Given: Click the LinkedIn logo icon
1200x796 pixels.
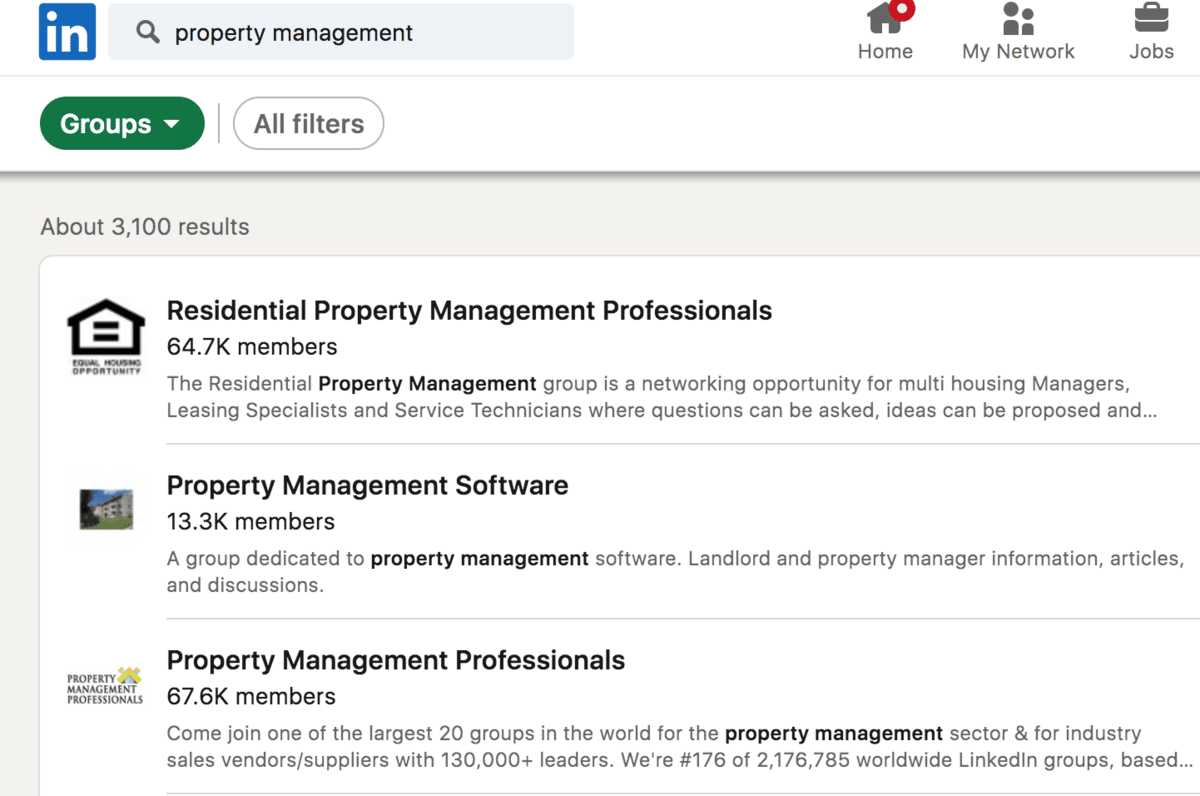Looking at the screenshot, I should (67, 32).
